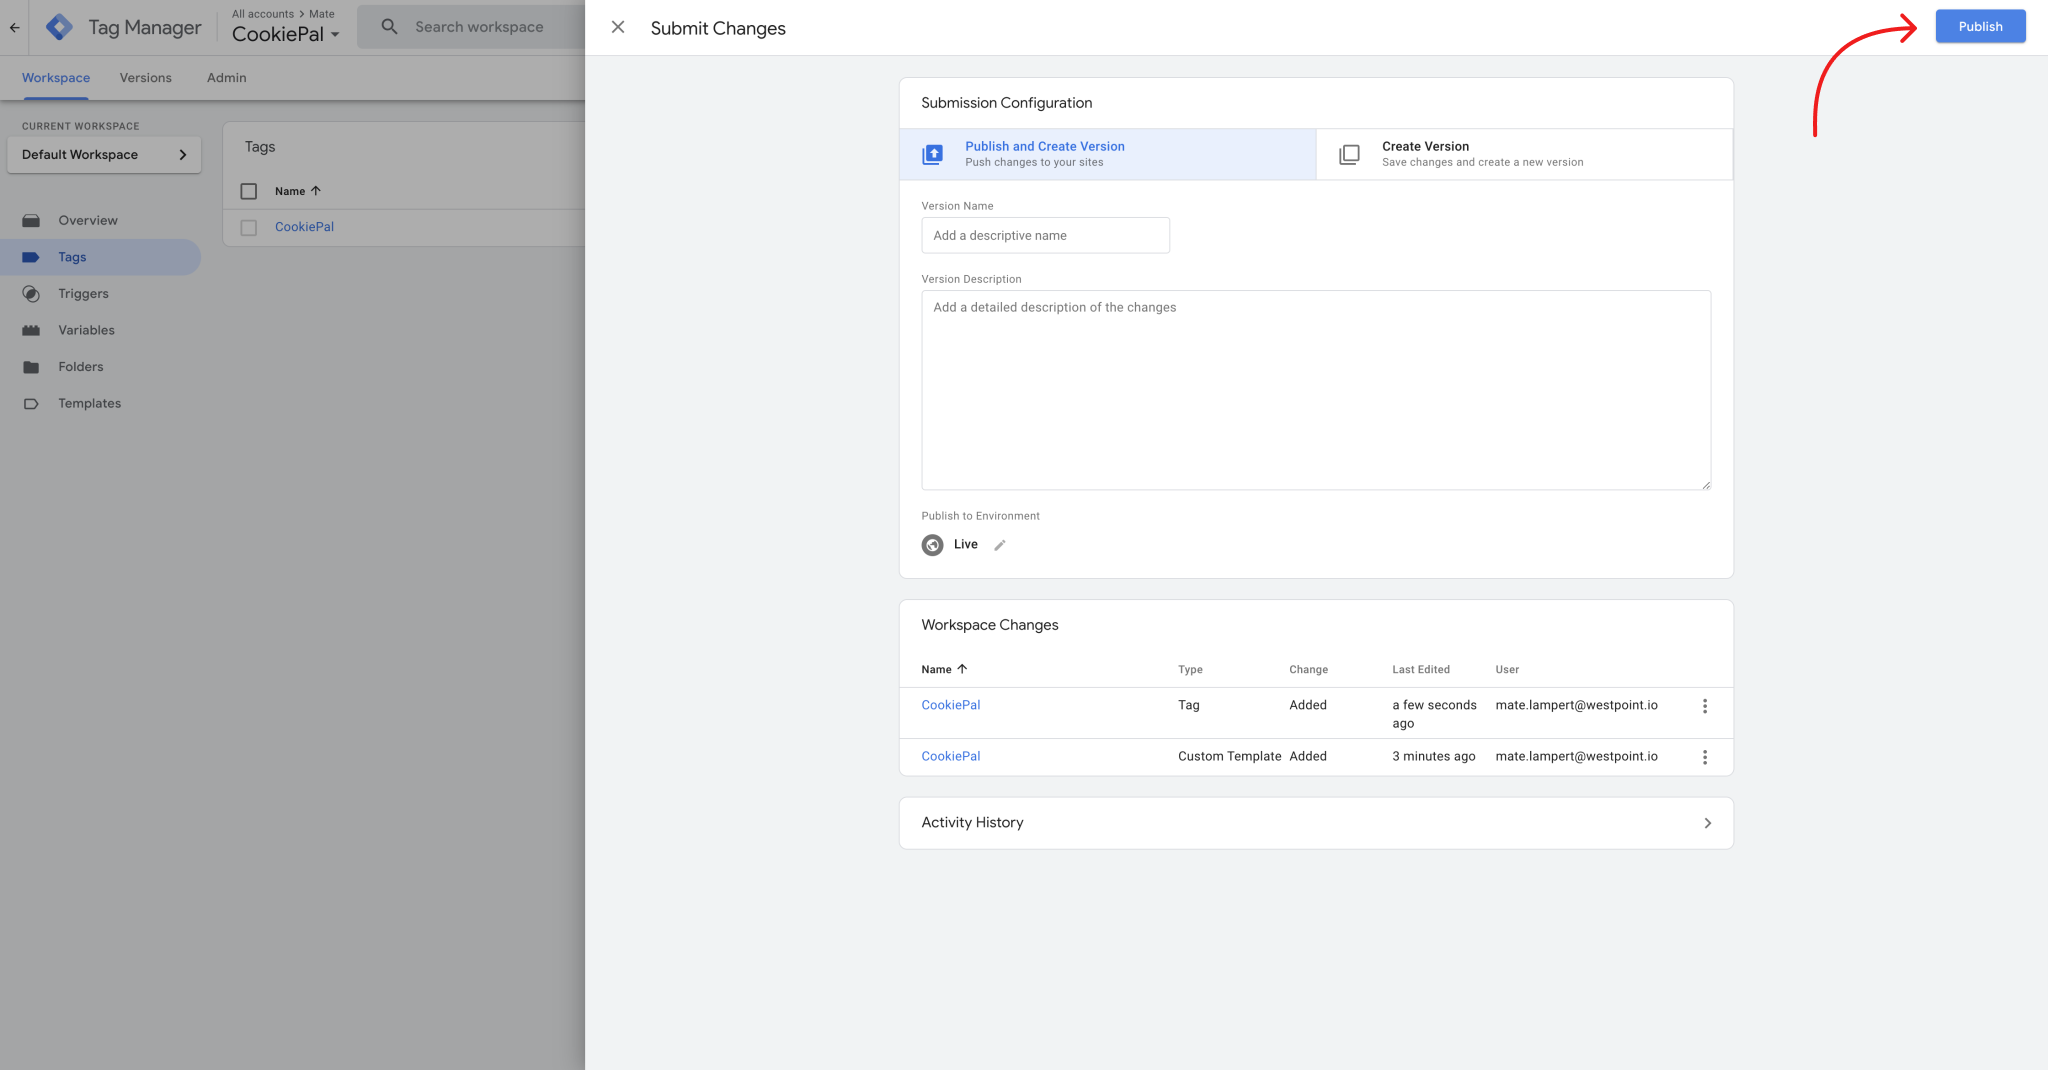Viewport: 2048px width, 1070px height.
Task: Click the Live environment globe icon
Action: [x=932, y=545]
